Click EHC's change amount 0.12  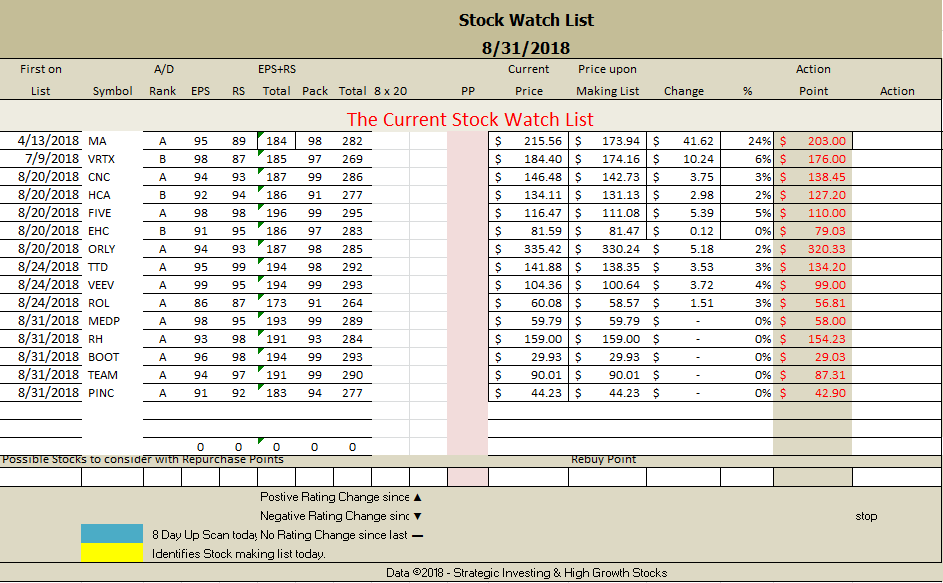click(701, 231)
